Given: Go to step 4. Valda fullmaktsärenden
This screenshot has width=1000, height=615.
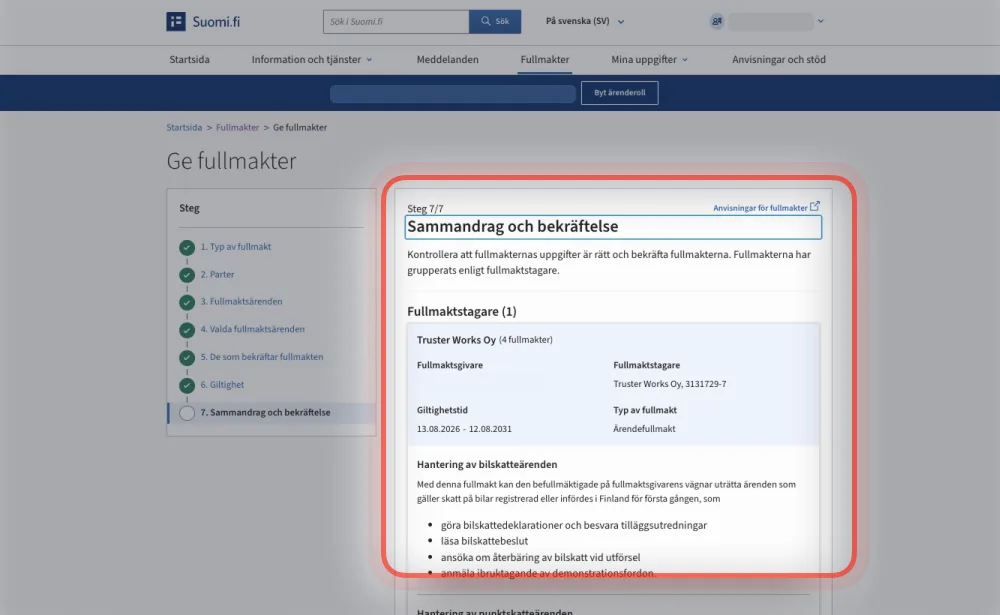Looking at the screenshot, I should click(253, 329).
